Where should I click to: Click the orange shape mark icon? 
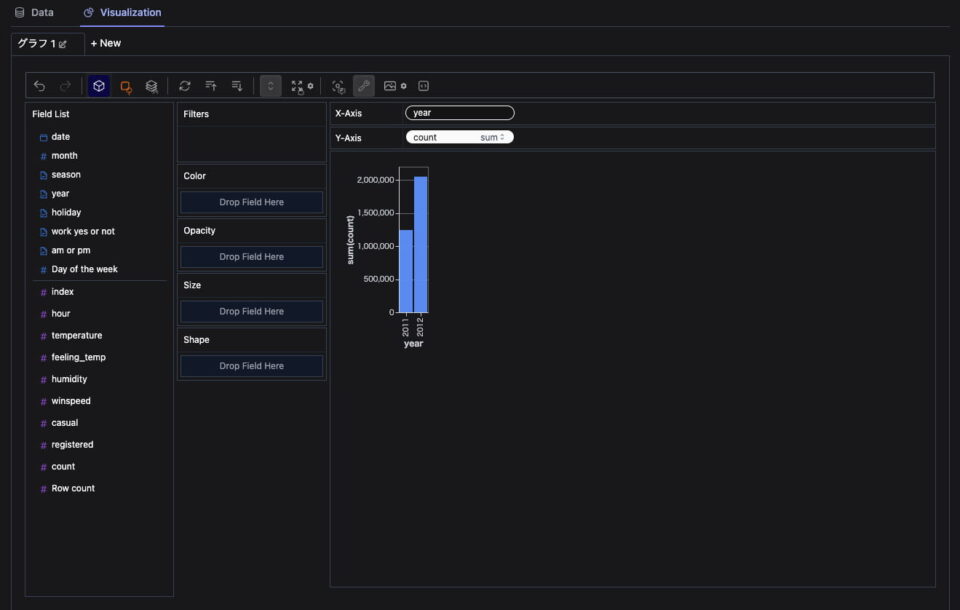(x=125, y=86)
